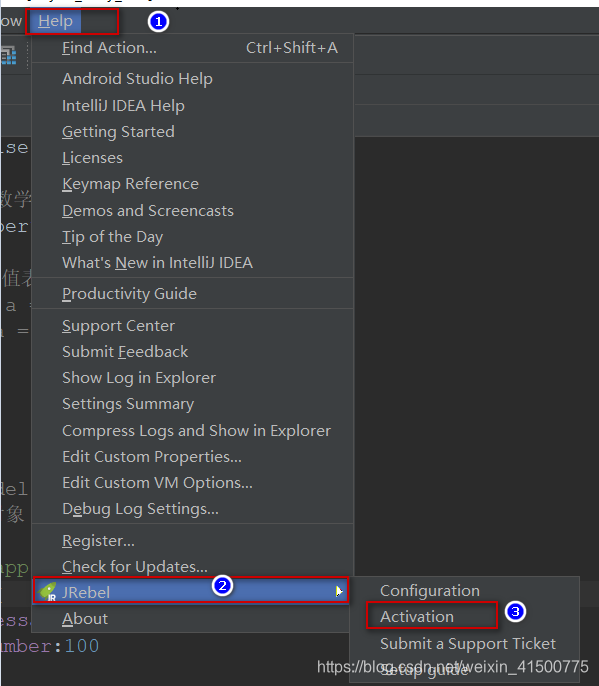
Task: Open Productivity Guide
Action: [193, 293]
